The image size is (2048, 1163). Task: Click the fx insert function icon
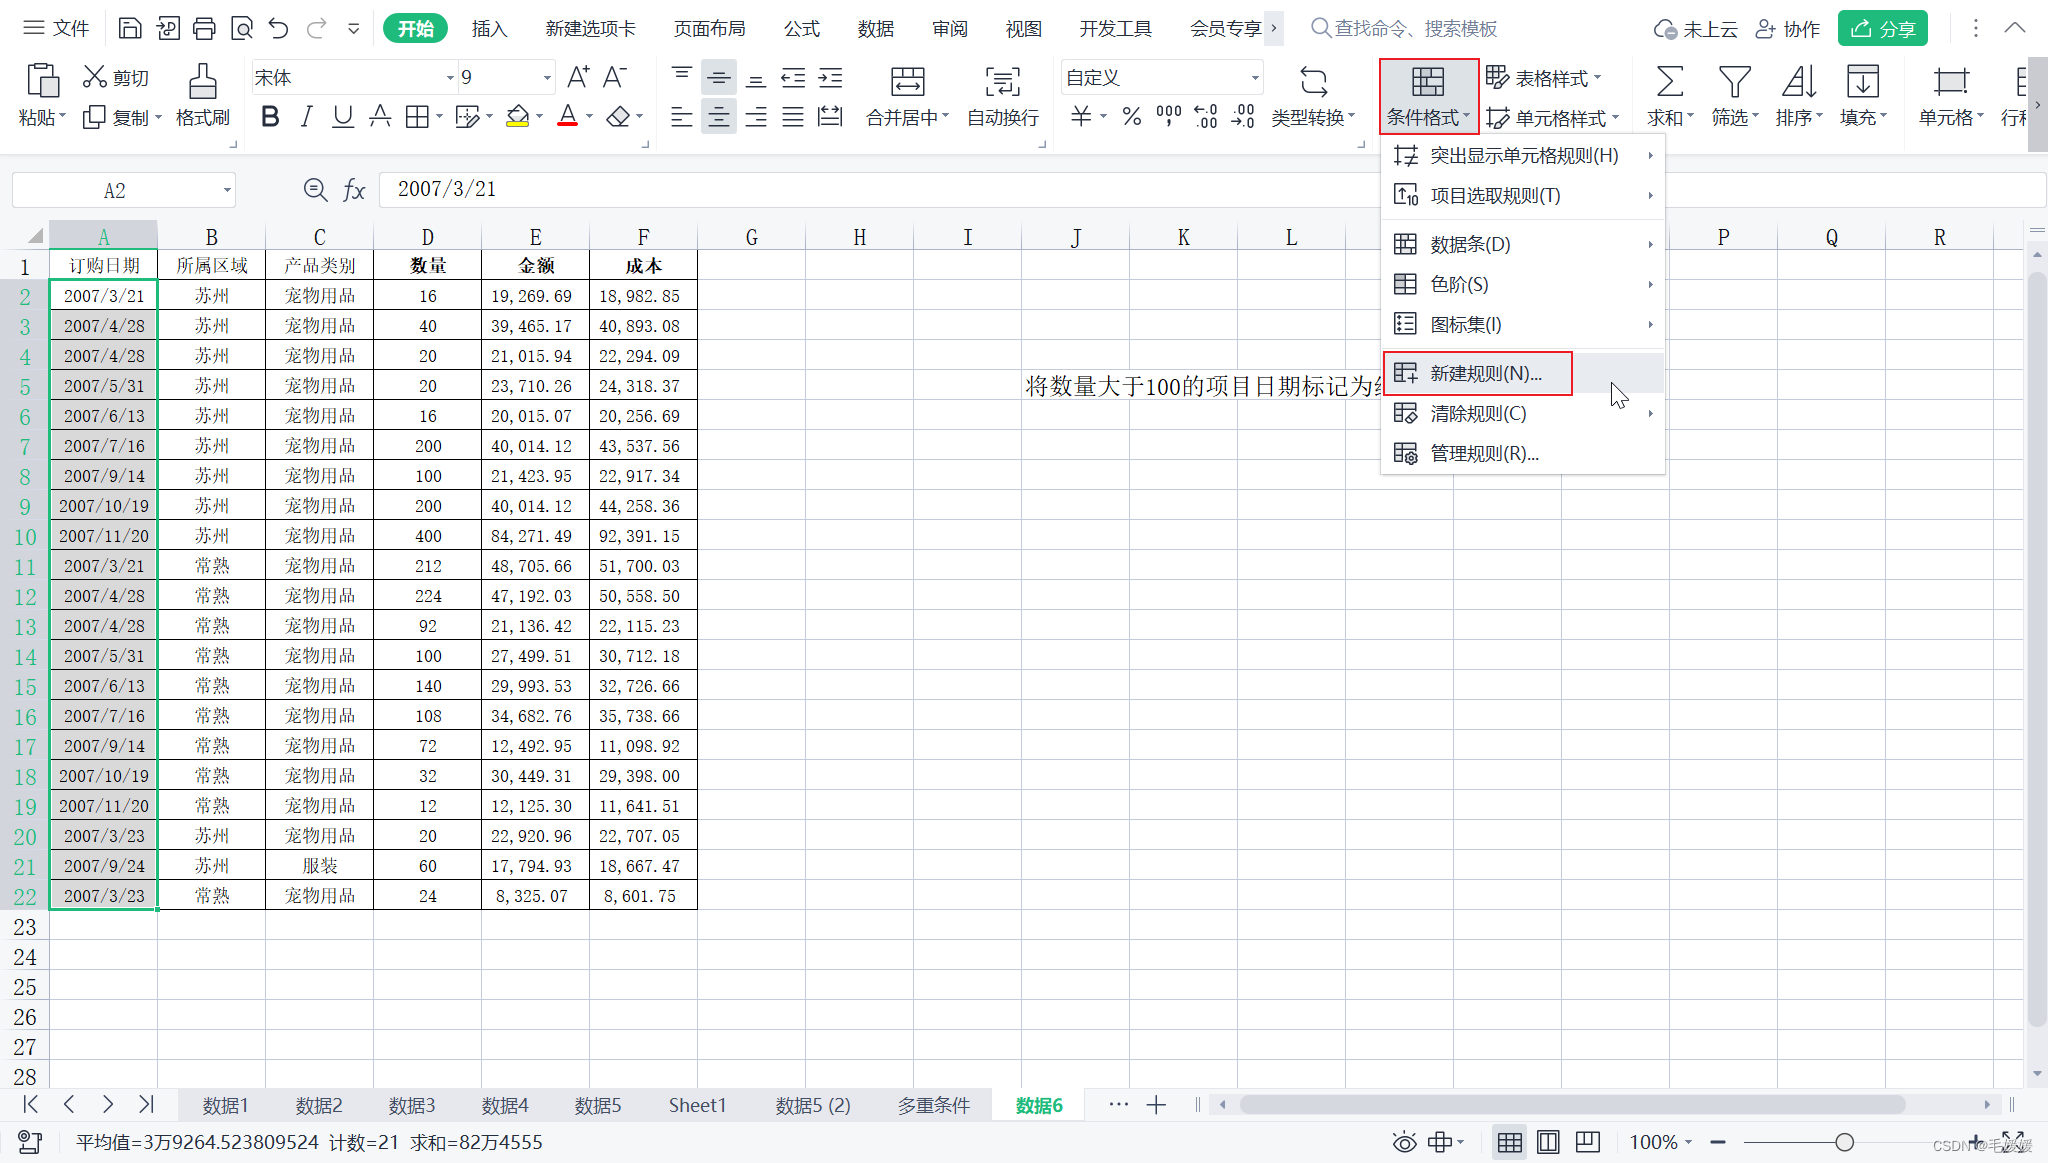354,190
